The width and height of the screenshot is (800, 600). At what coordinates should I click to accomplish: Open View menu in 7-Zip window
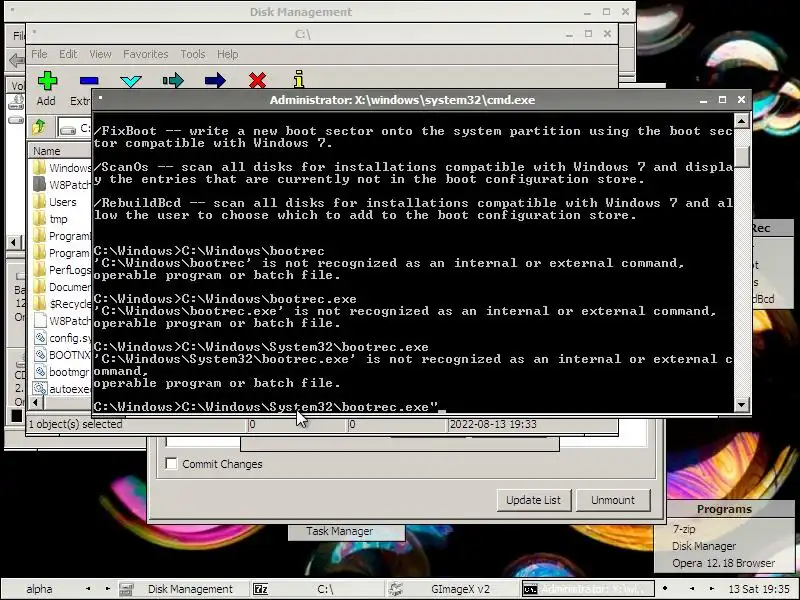(x=100, y=54)
